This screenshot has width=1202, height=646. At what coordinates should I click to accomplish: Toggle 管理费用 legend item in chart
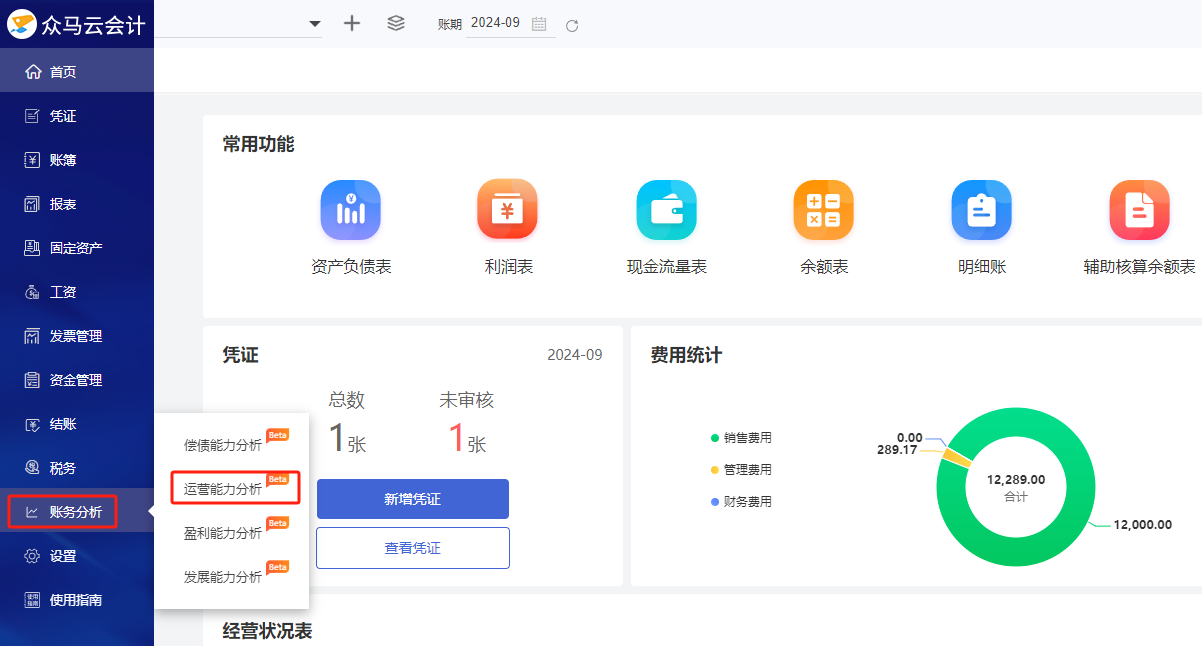coord(741,470)
